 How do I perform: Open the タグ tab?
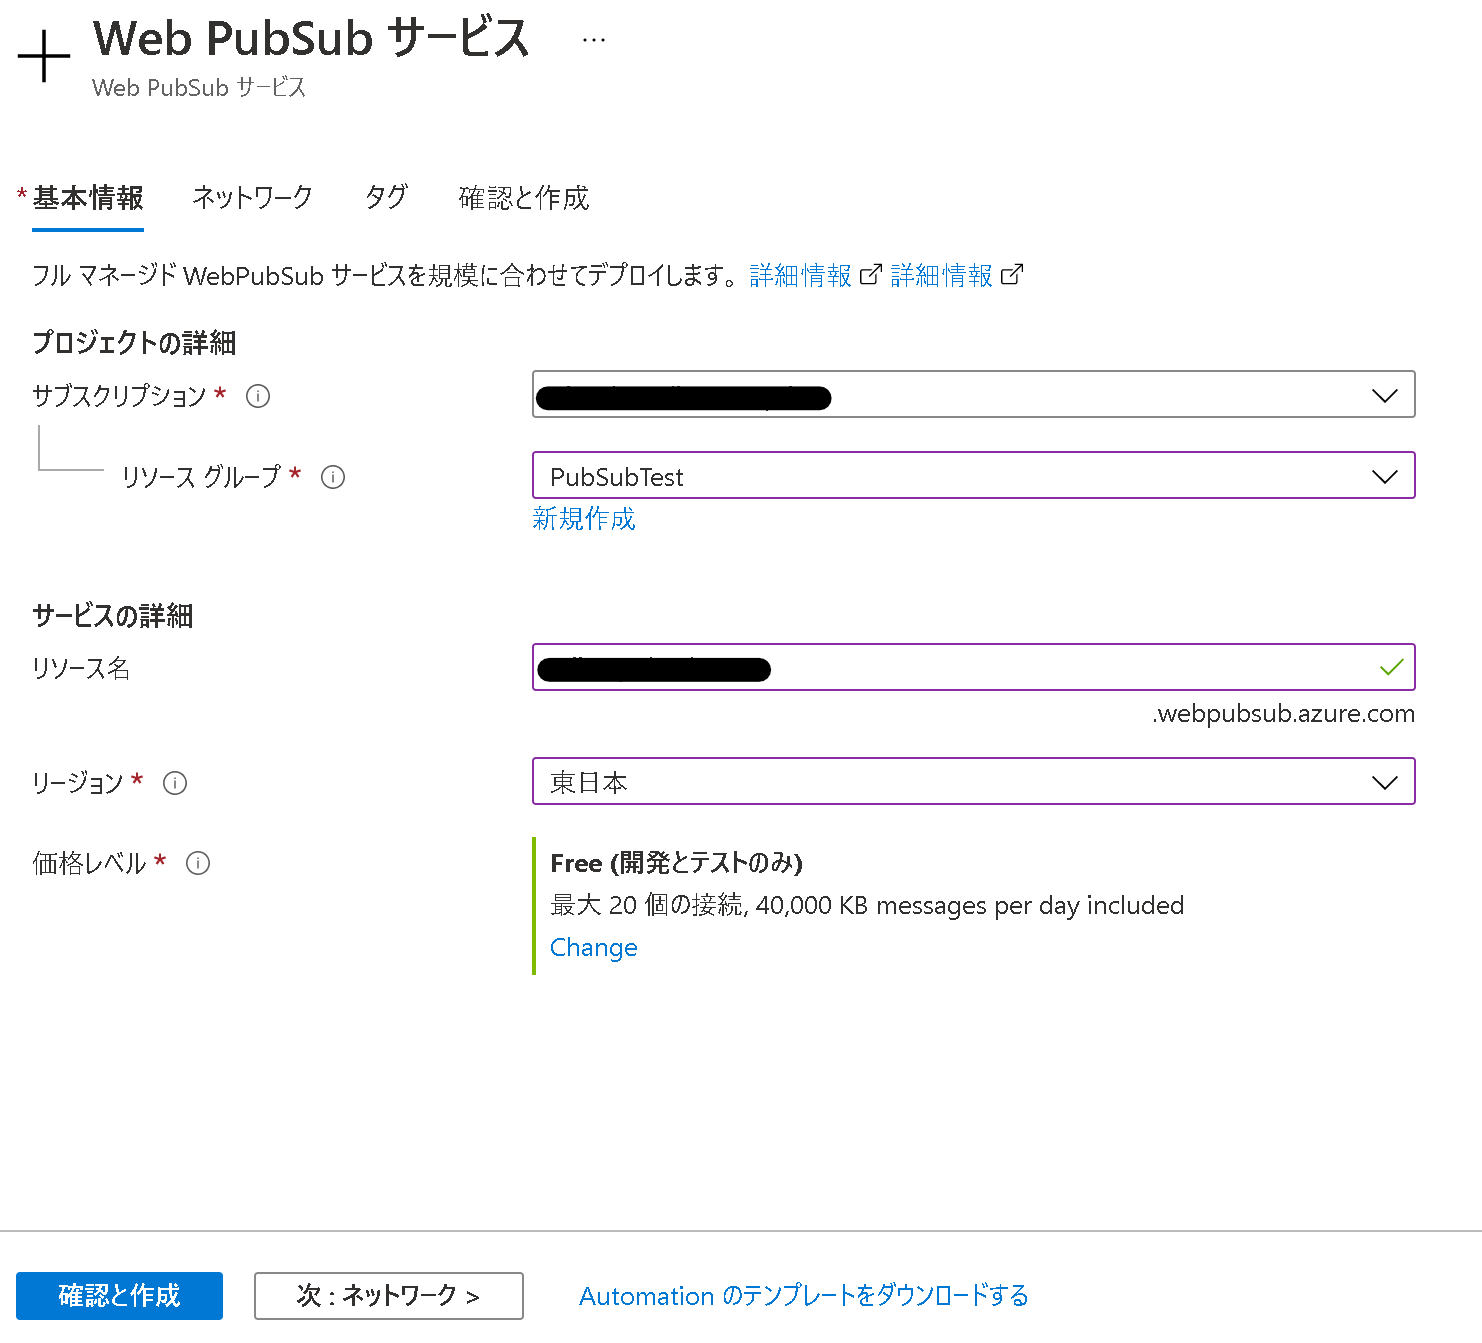click(386, 197)
